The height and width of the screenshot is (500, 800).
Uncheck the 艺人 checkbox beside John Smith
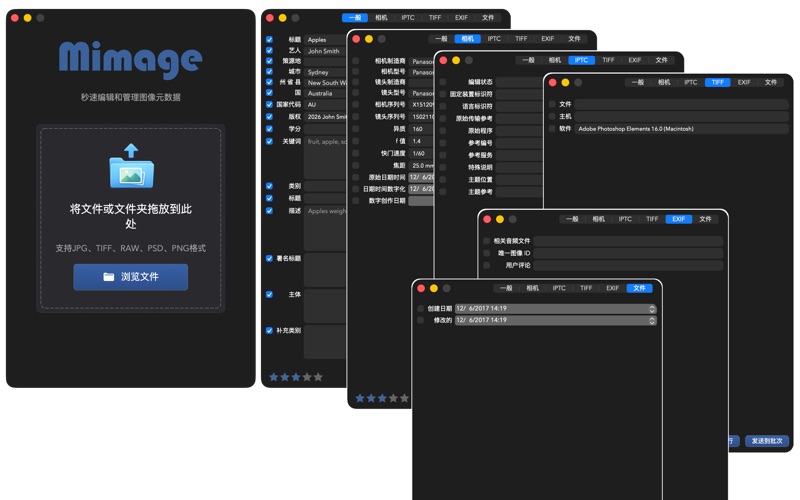(x=269, y=51)
